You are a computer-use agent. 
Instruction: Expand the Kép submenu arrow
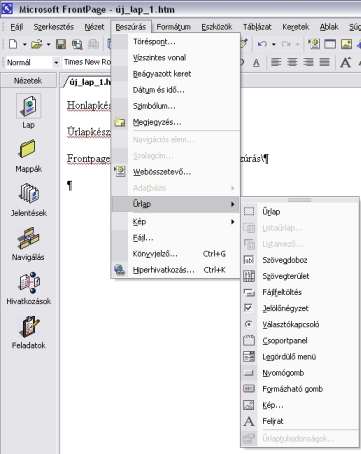(233, 222)
